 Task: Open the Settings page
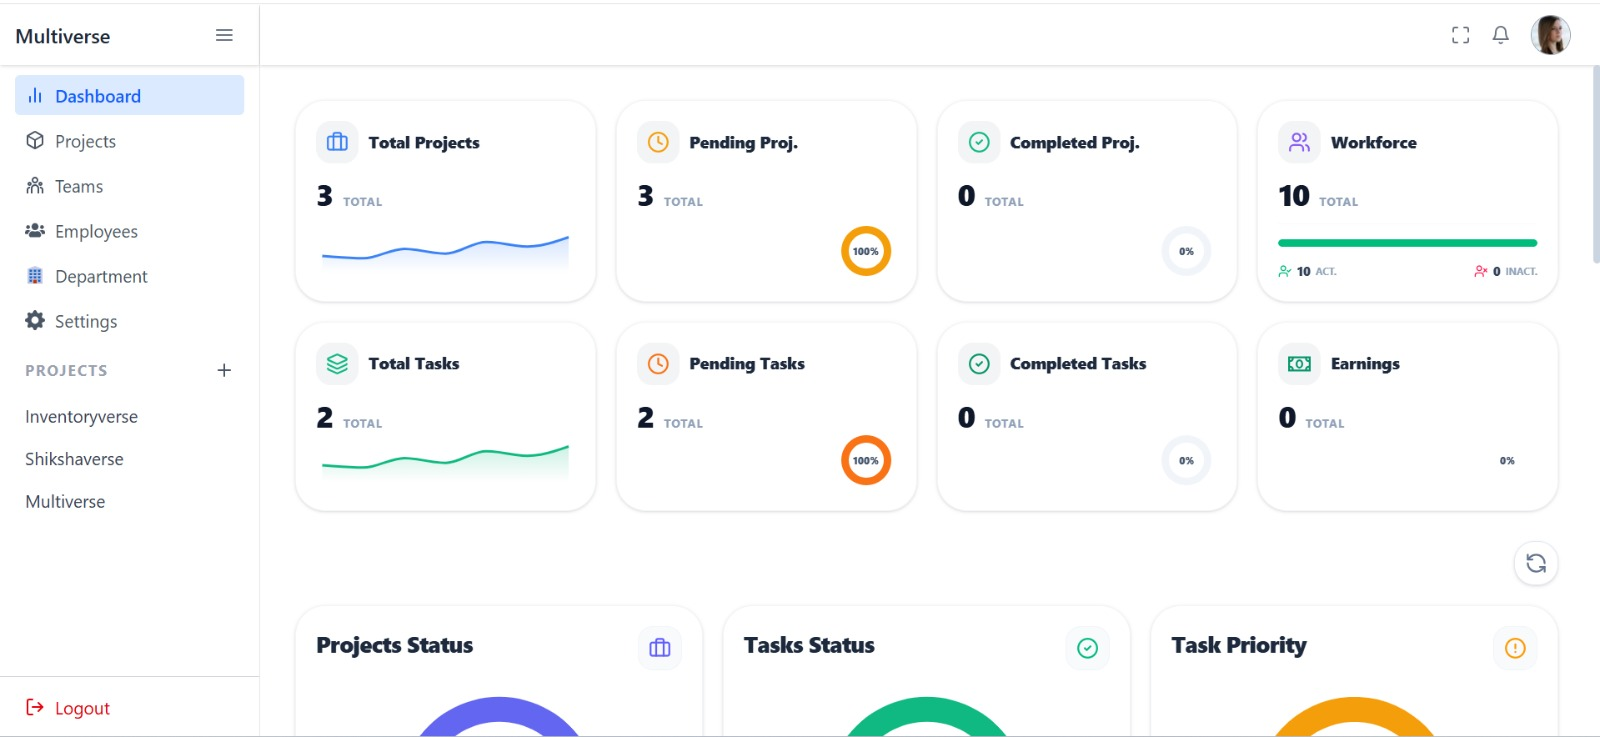click(x=87, y=321)
